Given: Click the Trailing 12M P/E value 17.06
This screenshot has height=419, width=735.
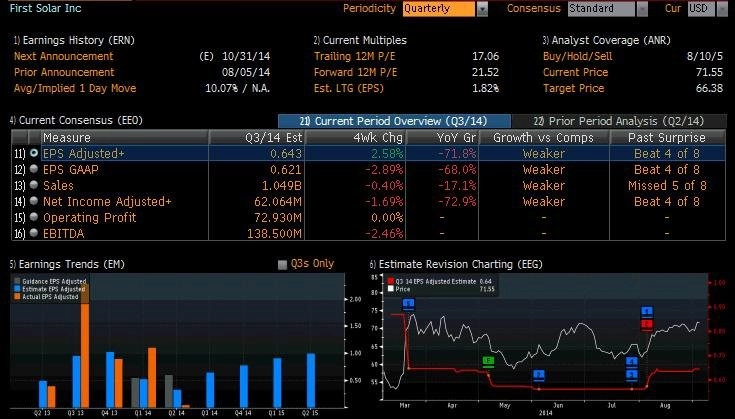Looking at the screenshot, I should pos(485,56).
